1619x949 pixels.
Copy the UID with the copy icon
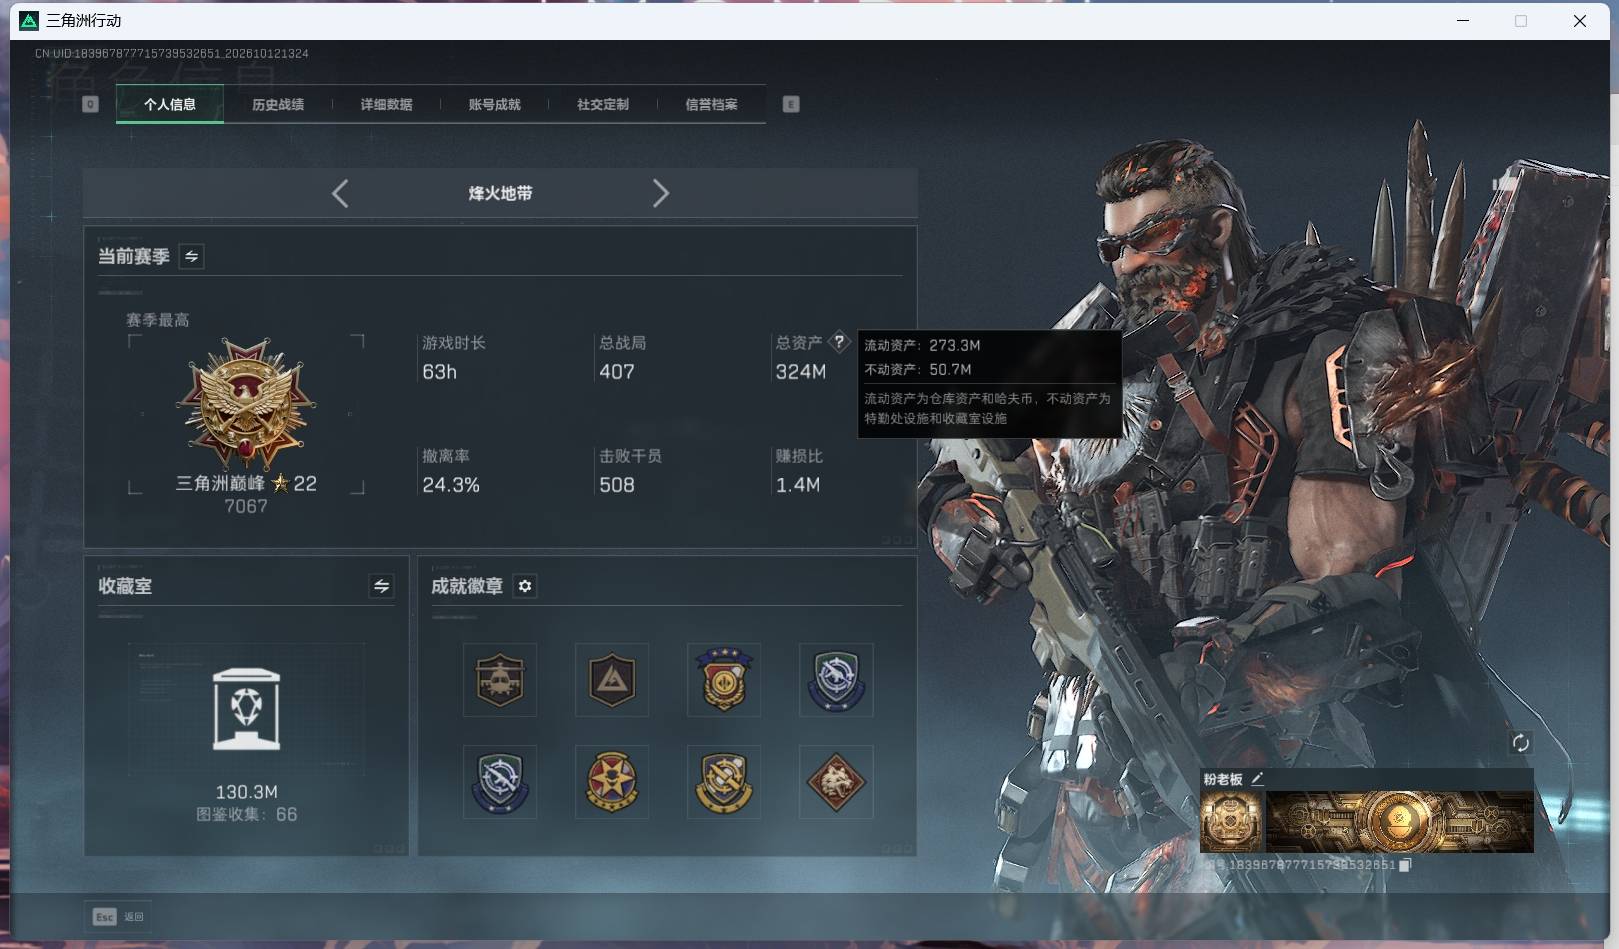click(x=1404, y=865)
